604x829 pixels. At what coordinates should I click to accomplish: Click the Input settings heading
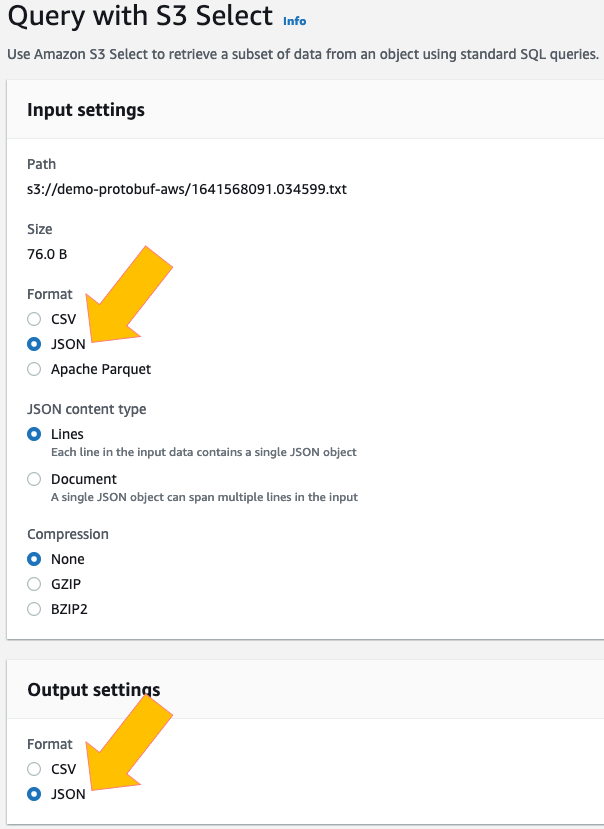tap(86, 110)
